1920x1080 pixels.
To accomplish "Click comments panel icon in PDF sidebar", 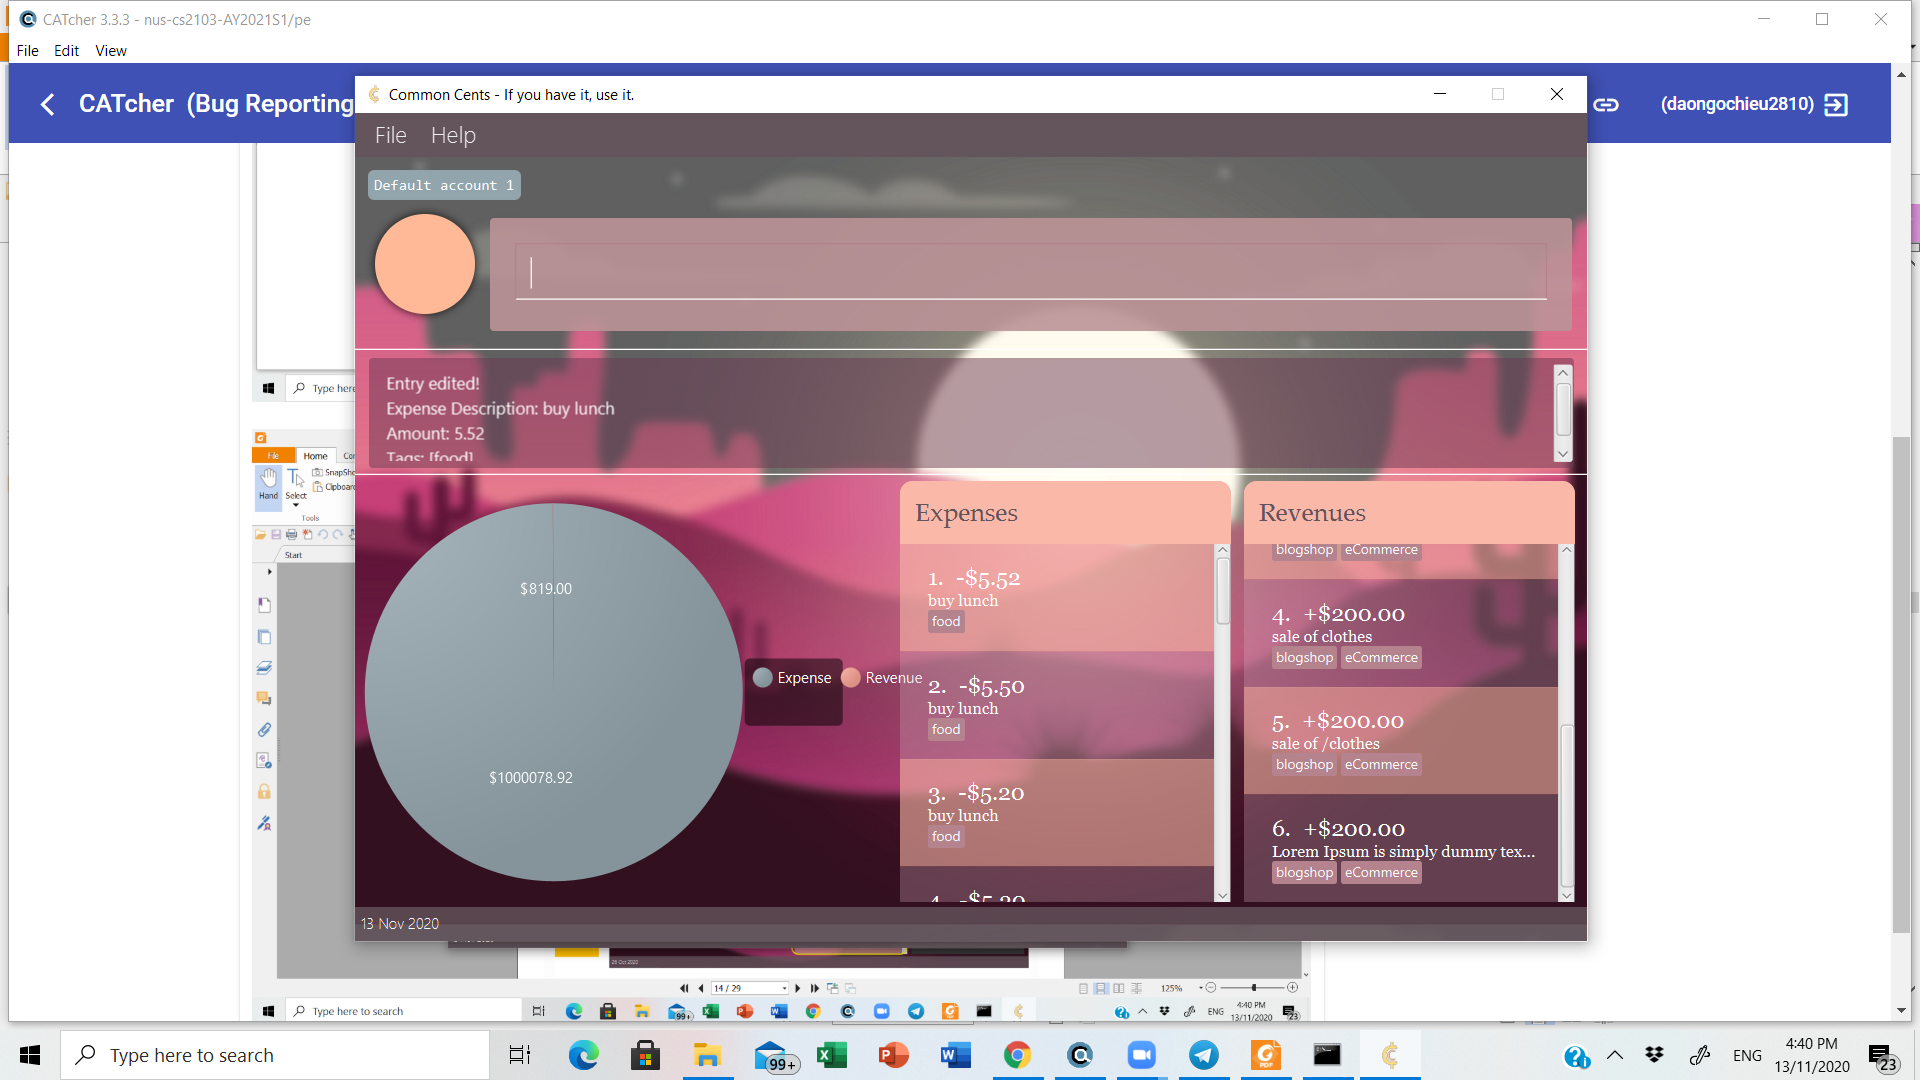I will click(x=264, y=698).
